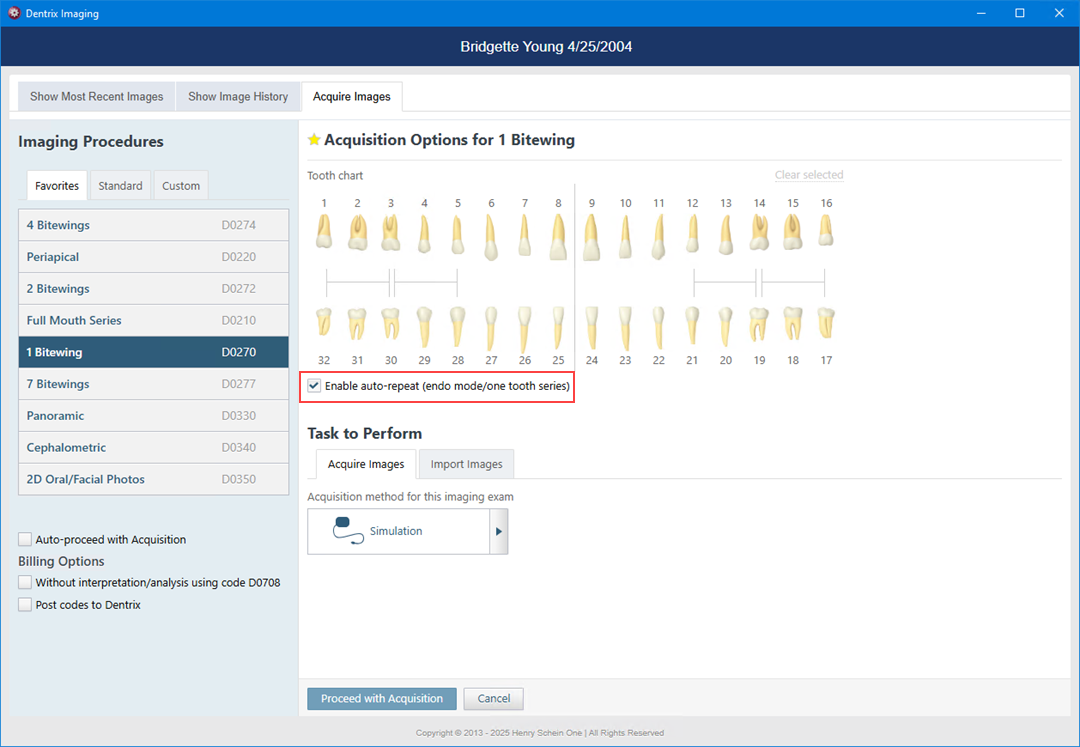1080x747 pixels.
Task: Select bitewing bracket spanning teeth 14-16
Action: (x=793, y=282)
